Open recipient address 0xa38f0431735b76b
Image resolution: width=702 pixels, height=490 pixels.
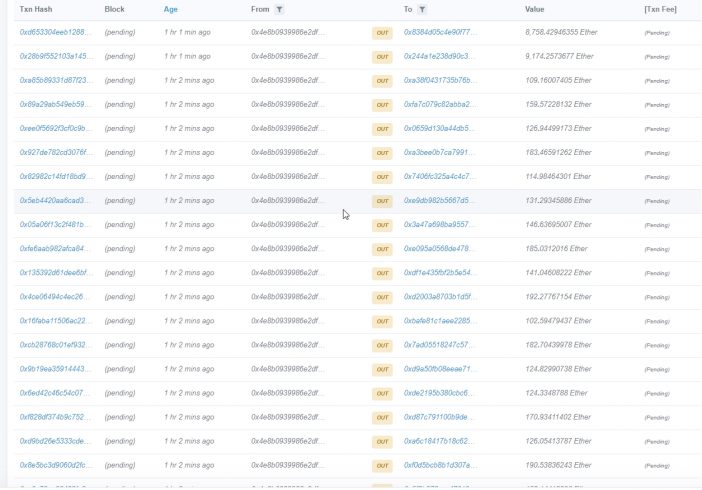(x=439, y=81)
